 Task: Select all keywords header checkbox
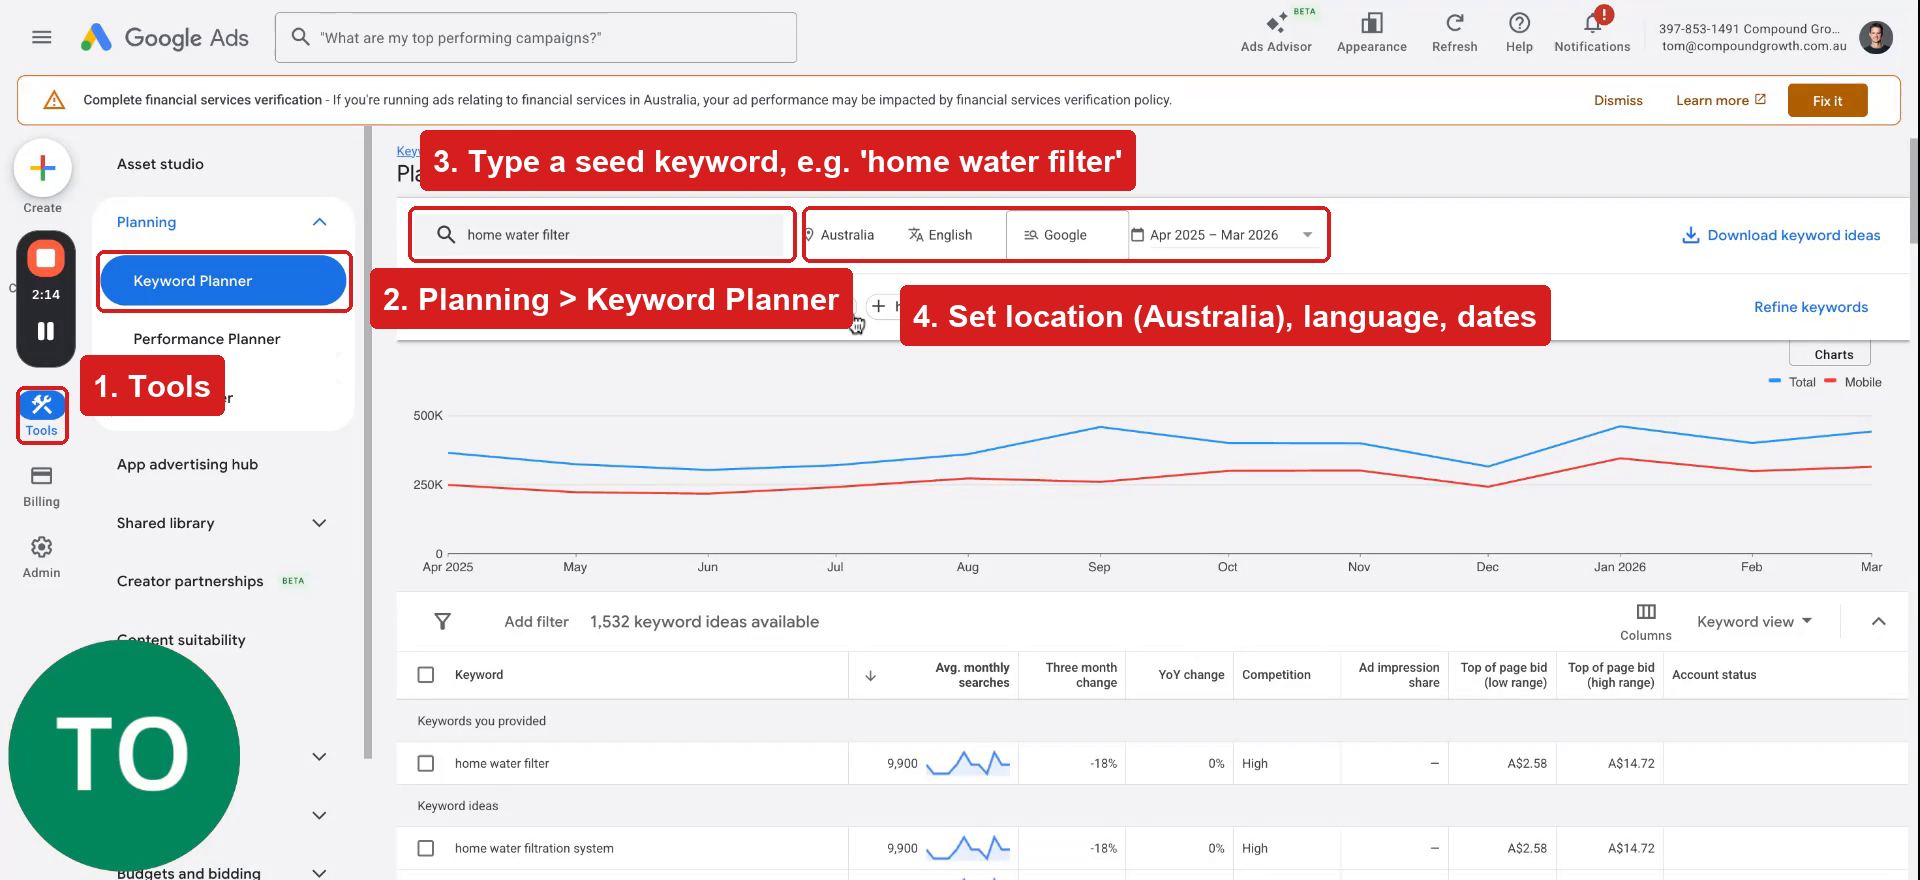click(426, 675)
